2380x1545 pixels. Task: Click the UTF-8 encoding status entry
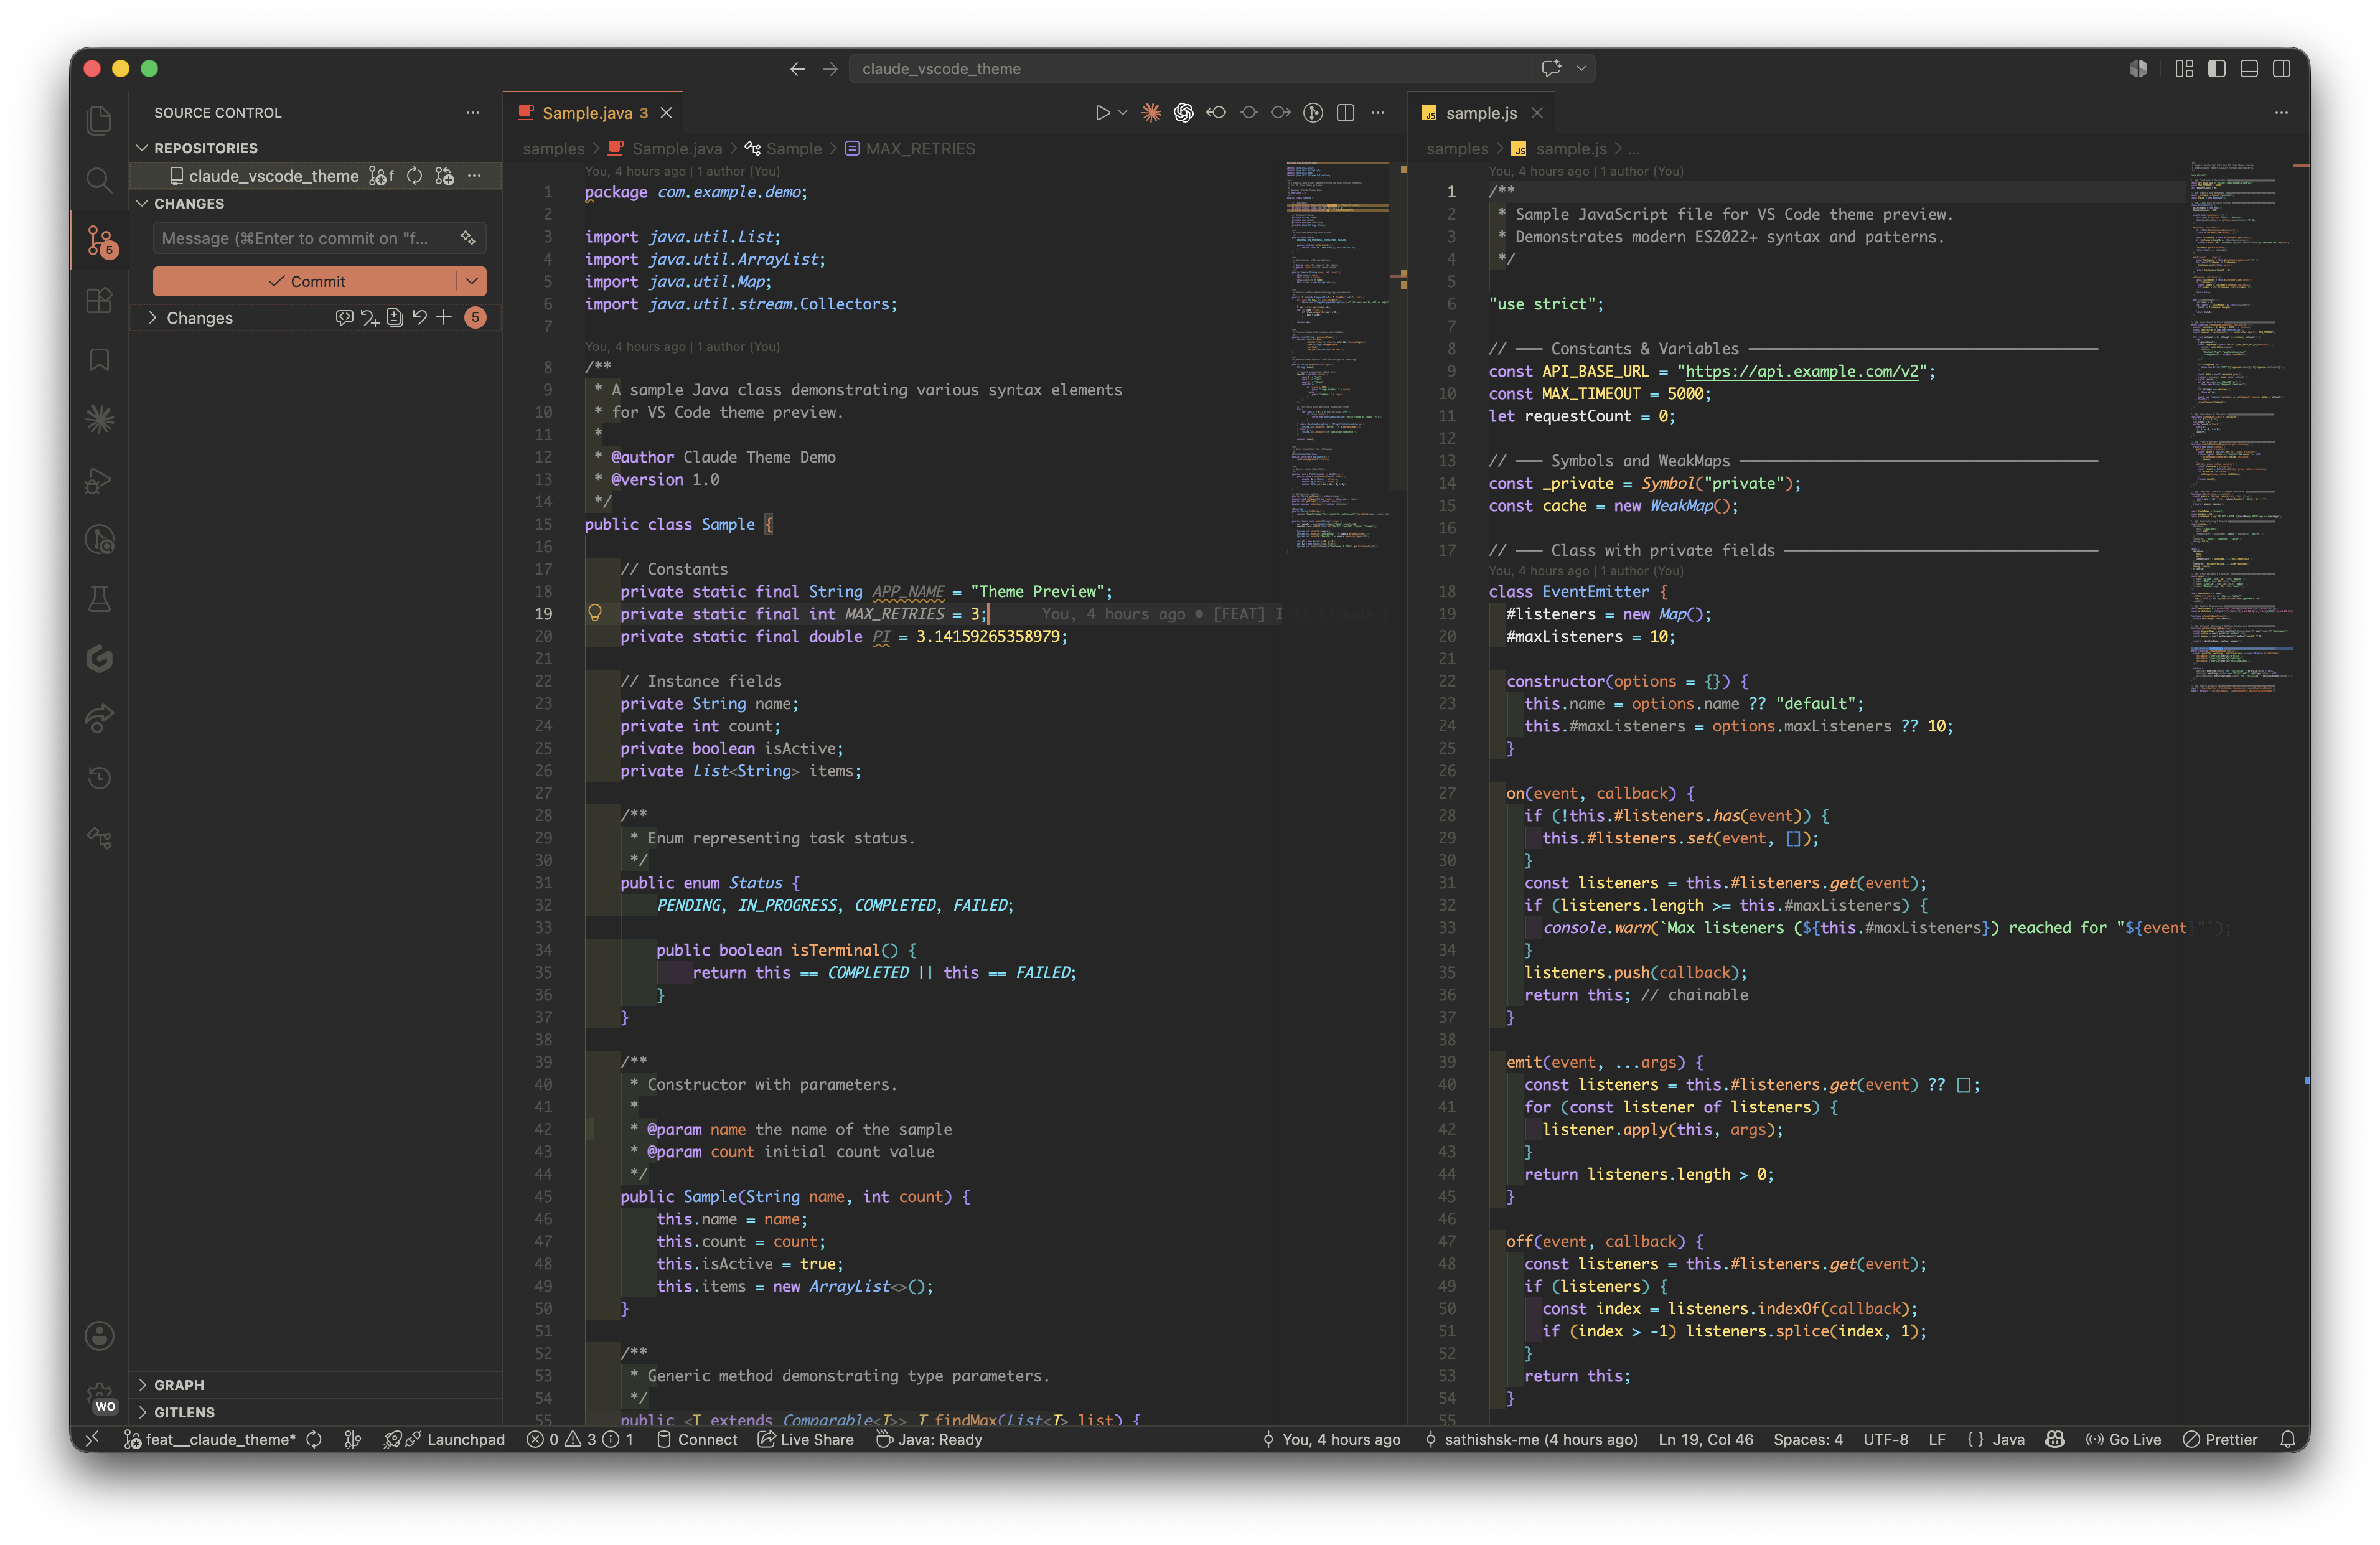tap(1885, 1439)
